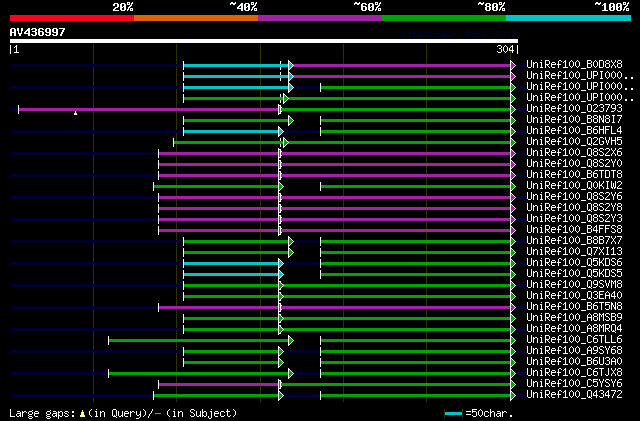Select the UniRef100_Q8S2X6 entry

[574, 152]
